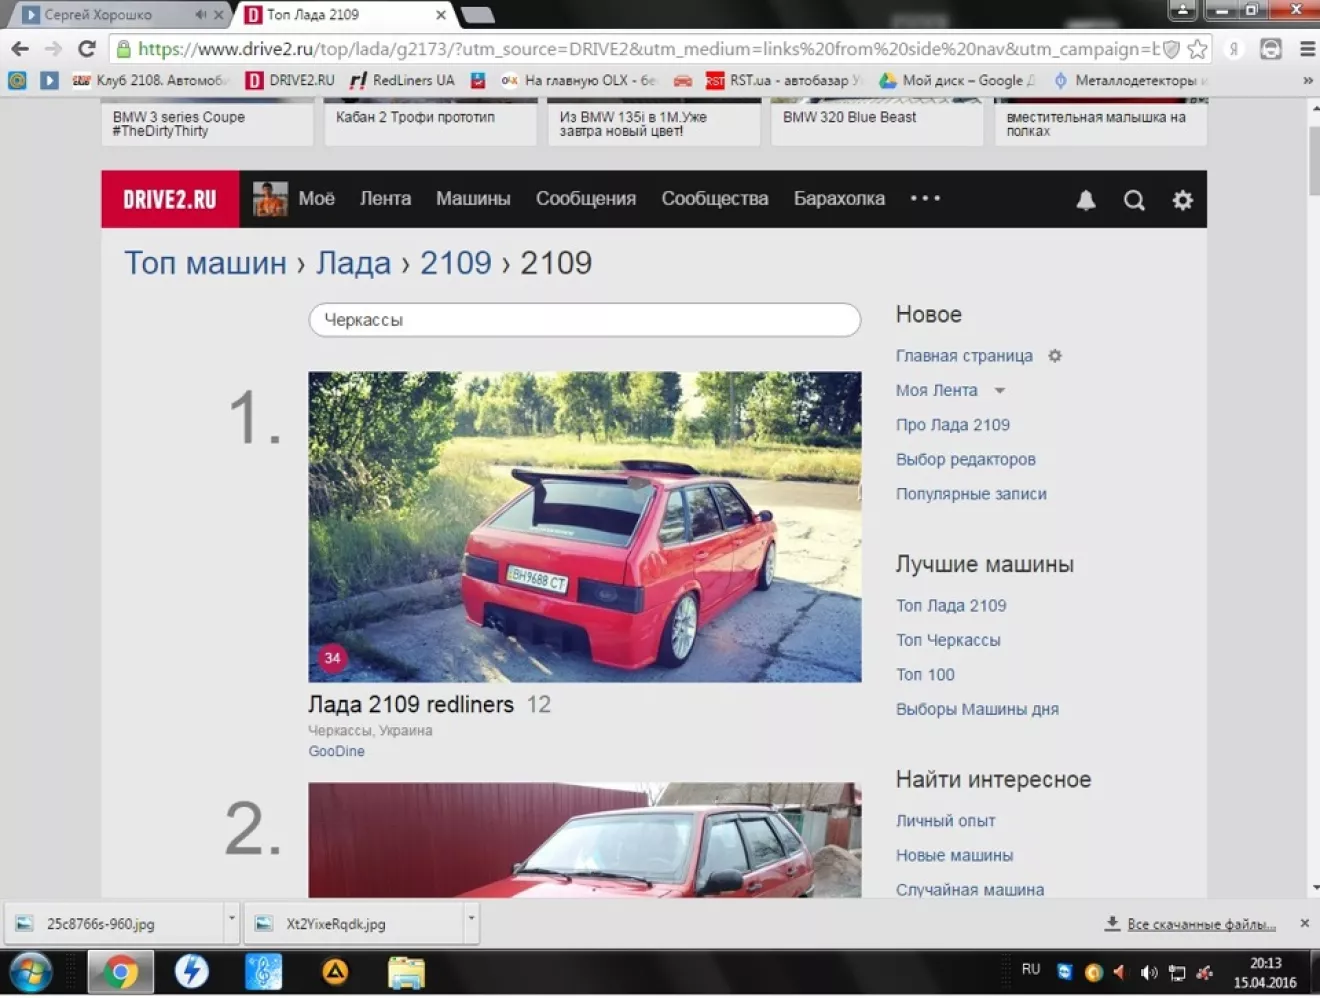
Task: Open the 34 photos badge on first car
Action: (x=332, y=658)
